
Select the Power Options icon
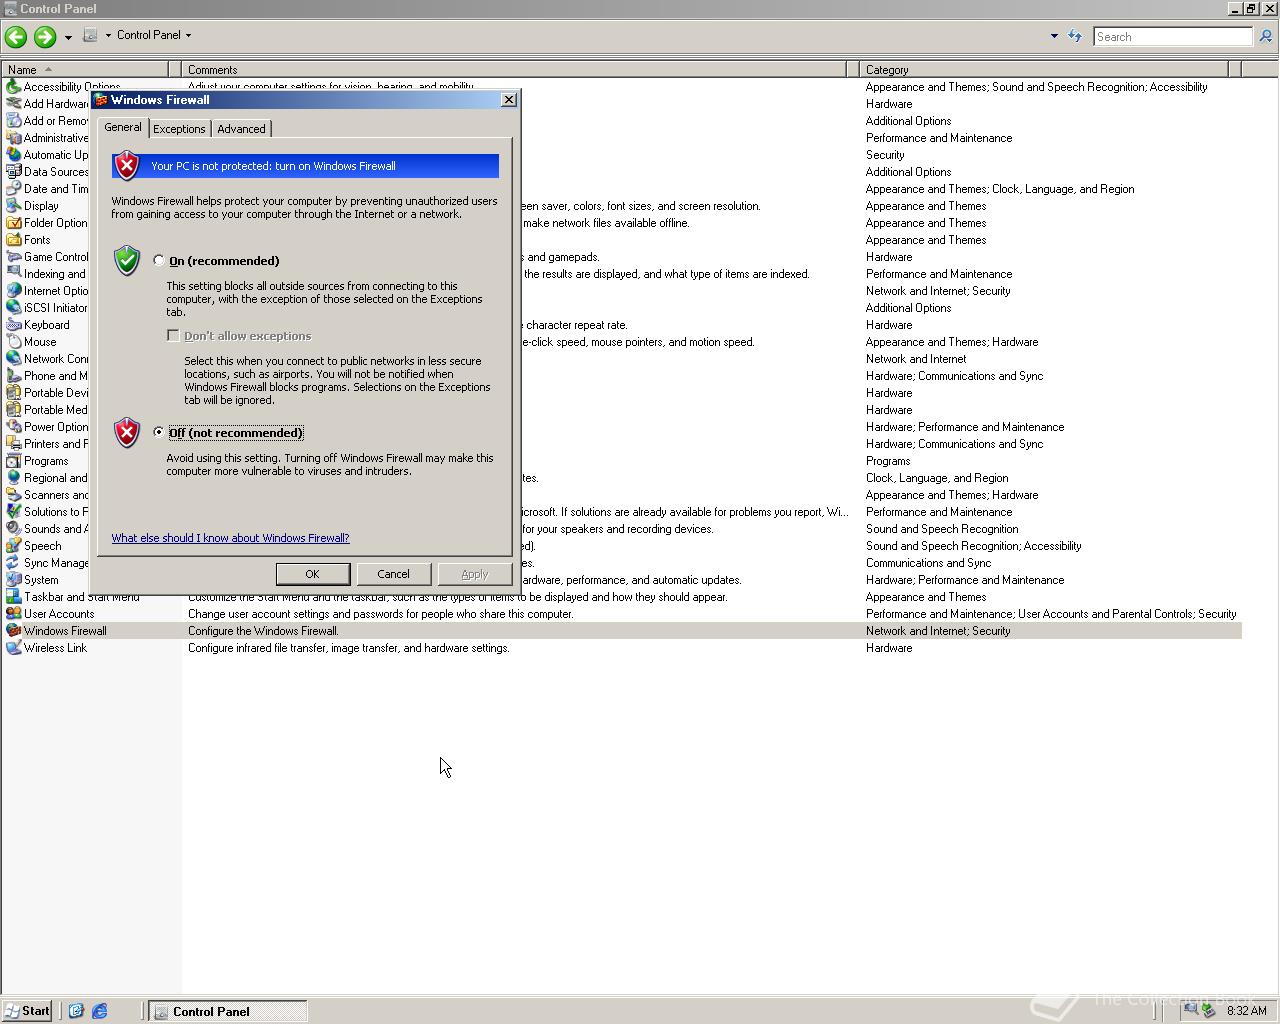coord(14,427)
